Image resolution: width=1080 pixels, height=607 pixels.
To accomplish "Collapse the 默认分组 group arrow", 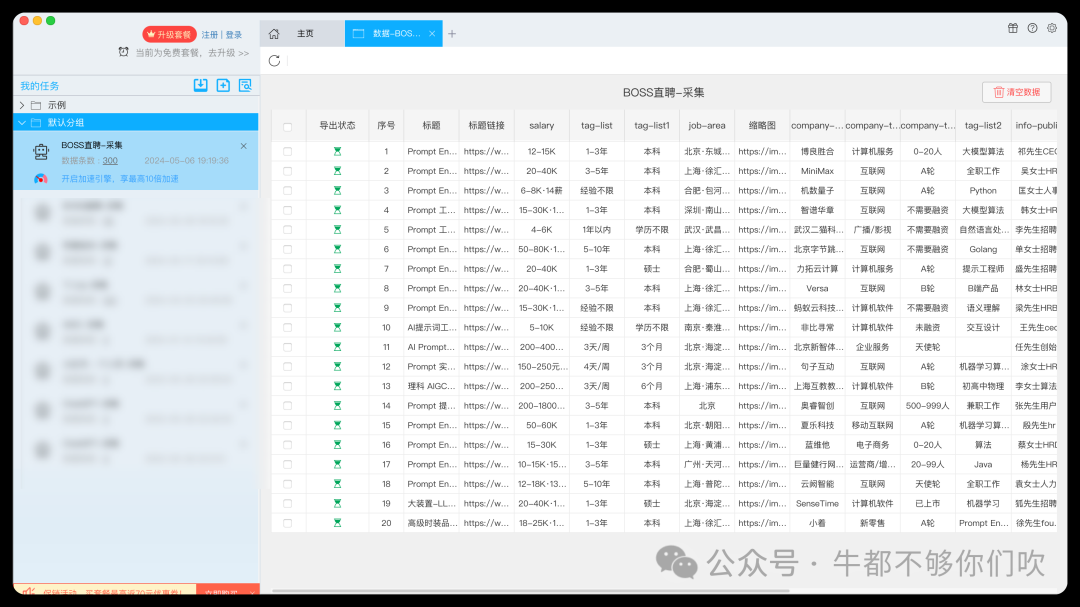I will 22,123.
